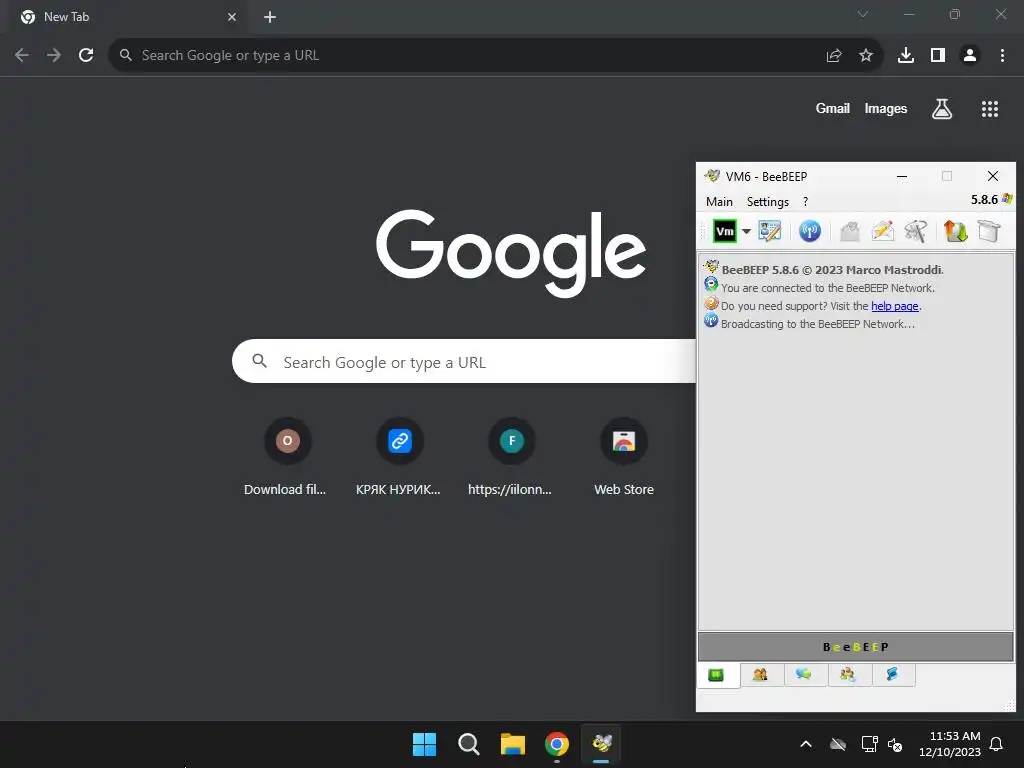The height and width of the screenshot is (768, 1024).
Task: Select the New Tab browser tab
Action: [128, 17]
